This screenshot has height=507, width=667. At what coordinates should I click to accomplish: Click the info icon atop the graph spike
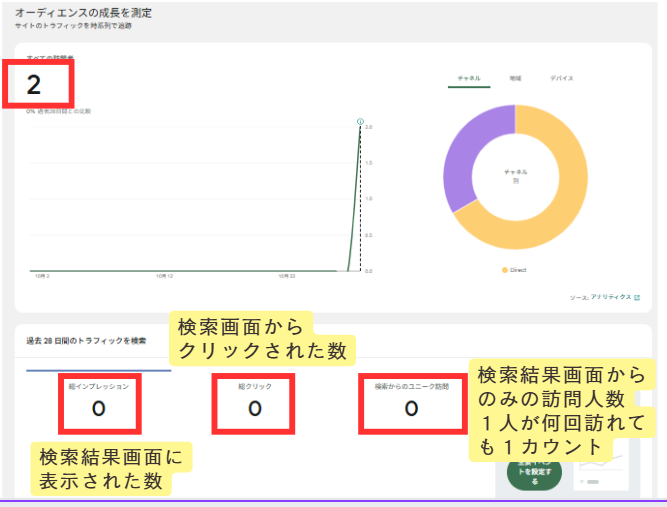tap(359, 122)
